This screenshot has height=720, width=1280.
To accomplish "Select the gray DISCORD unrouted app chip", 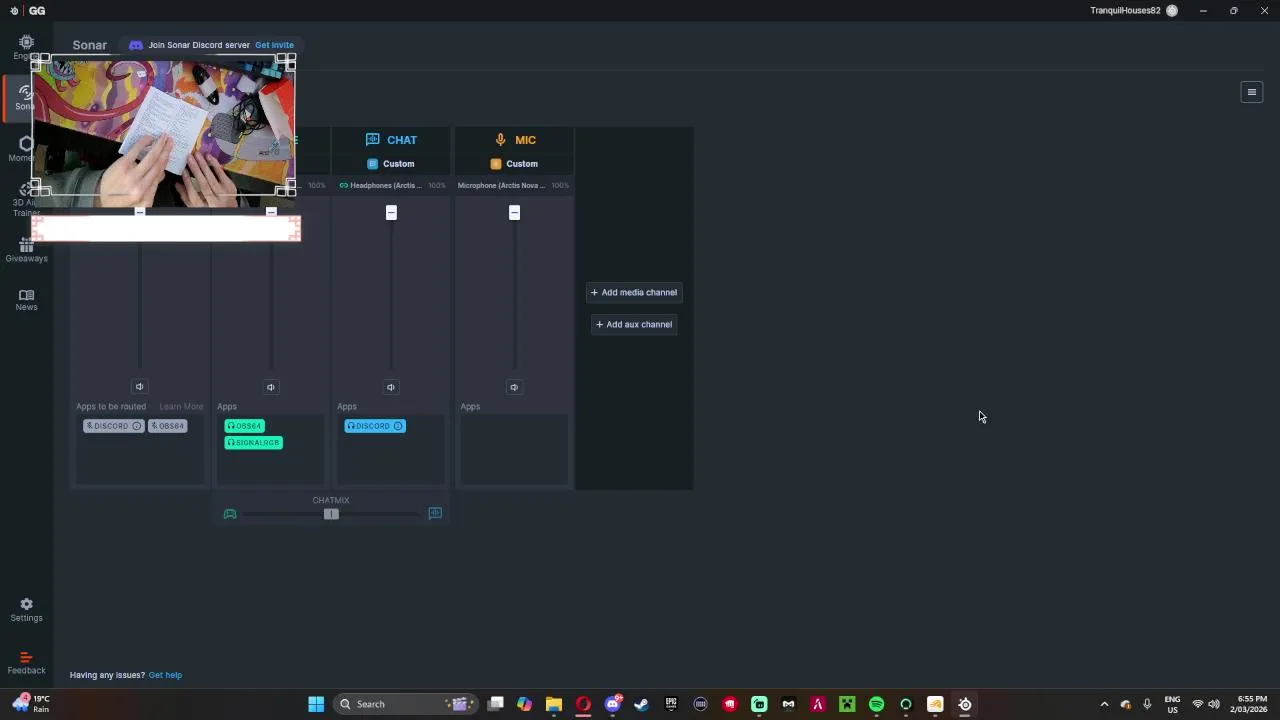I will [113, 426].
